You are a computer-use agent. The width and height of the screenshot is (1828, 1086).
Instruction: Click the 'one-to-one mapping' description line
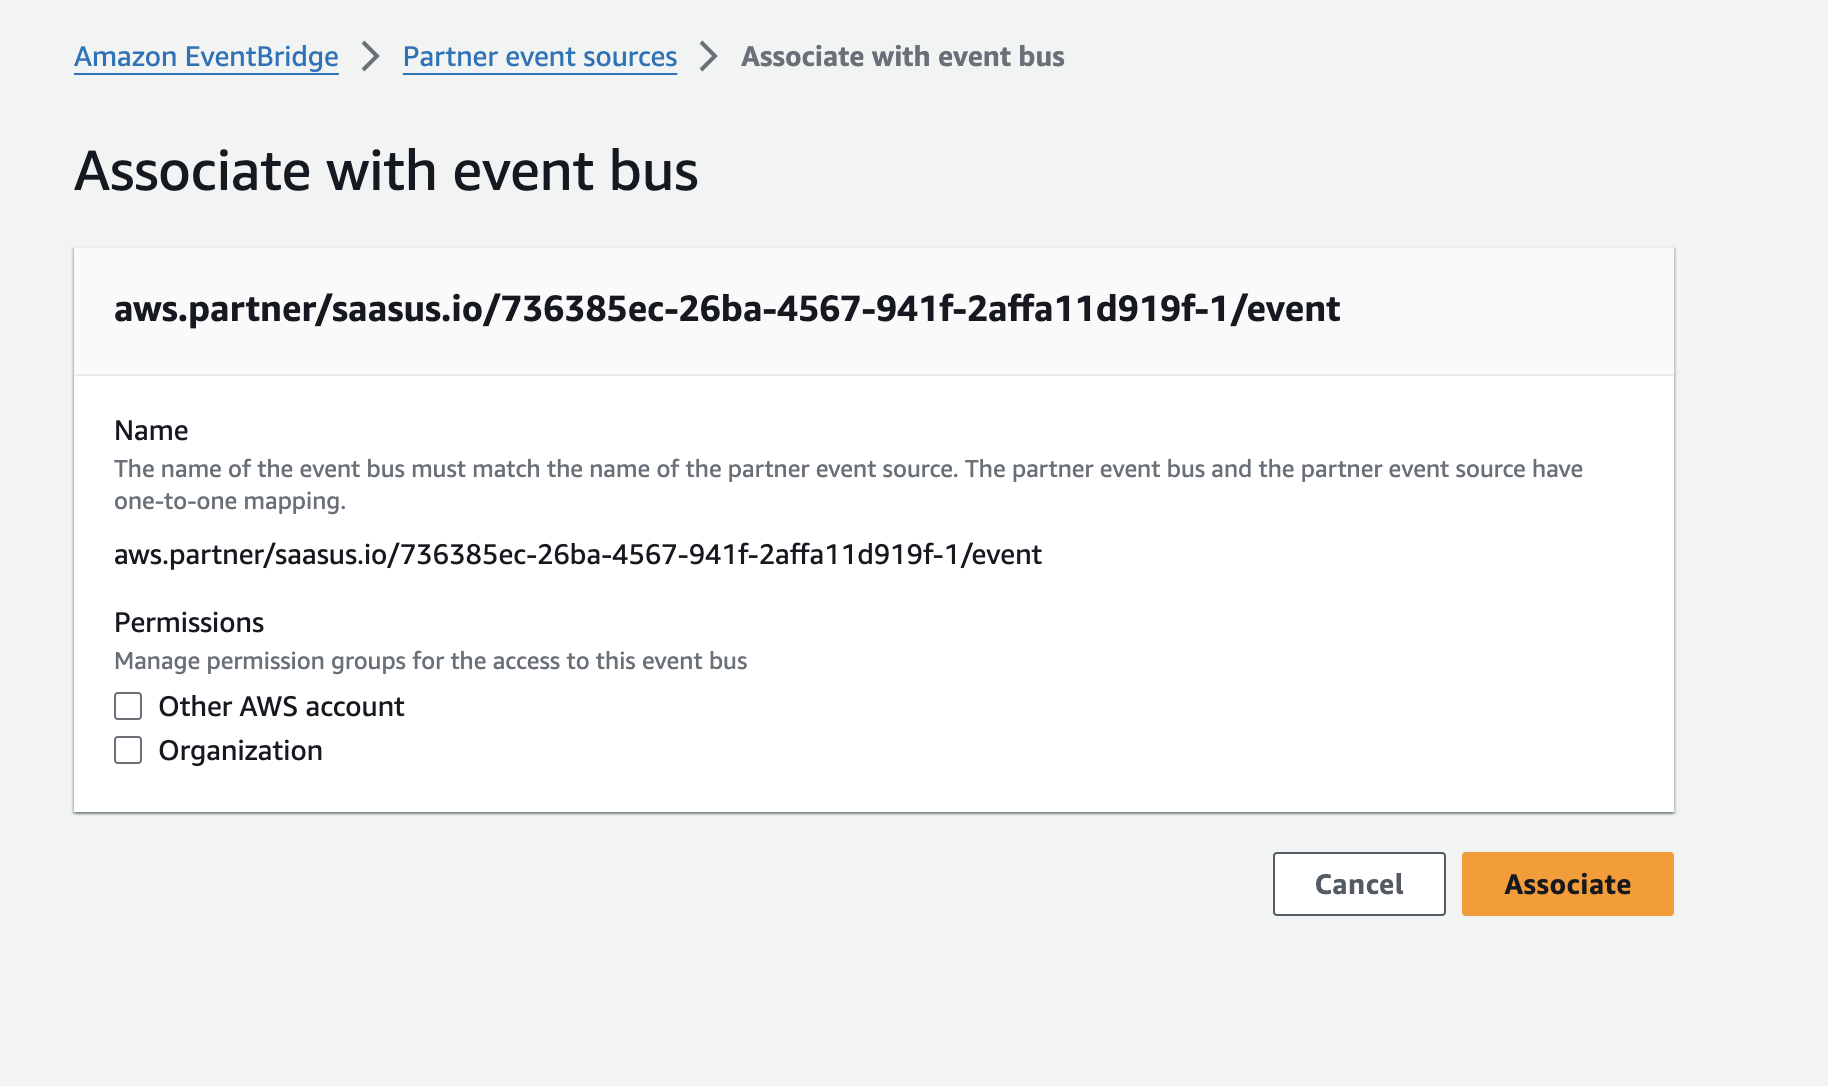230,501
